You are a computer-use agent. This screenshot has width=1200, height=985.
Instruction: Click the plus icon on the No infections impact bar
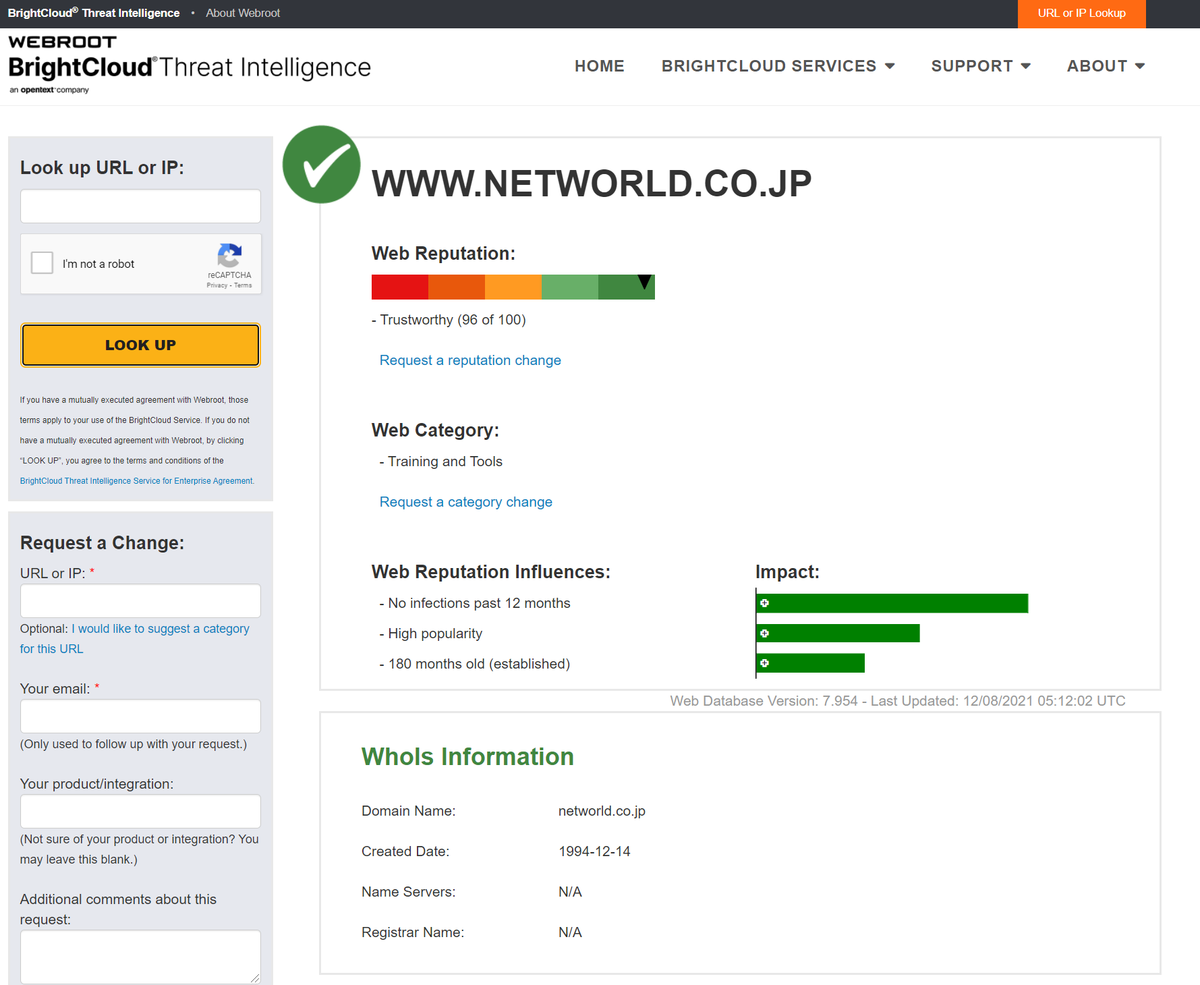764,603
